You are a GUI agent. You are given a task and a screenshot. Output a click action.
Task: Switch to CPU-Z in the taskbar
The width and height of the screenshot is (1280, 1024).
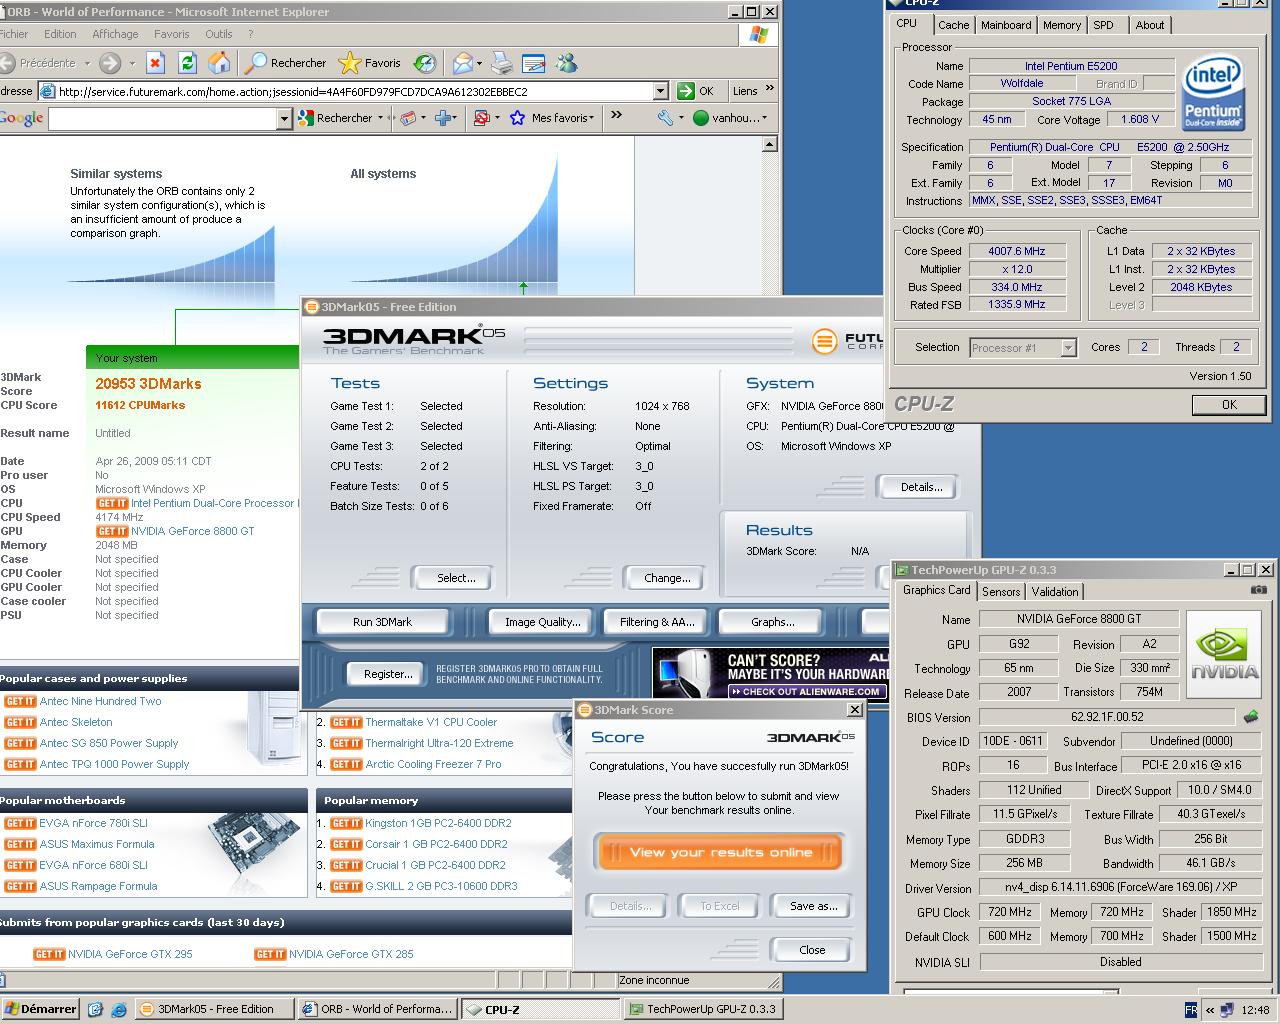click(x=542, y=1009)
